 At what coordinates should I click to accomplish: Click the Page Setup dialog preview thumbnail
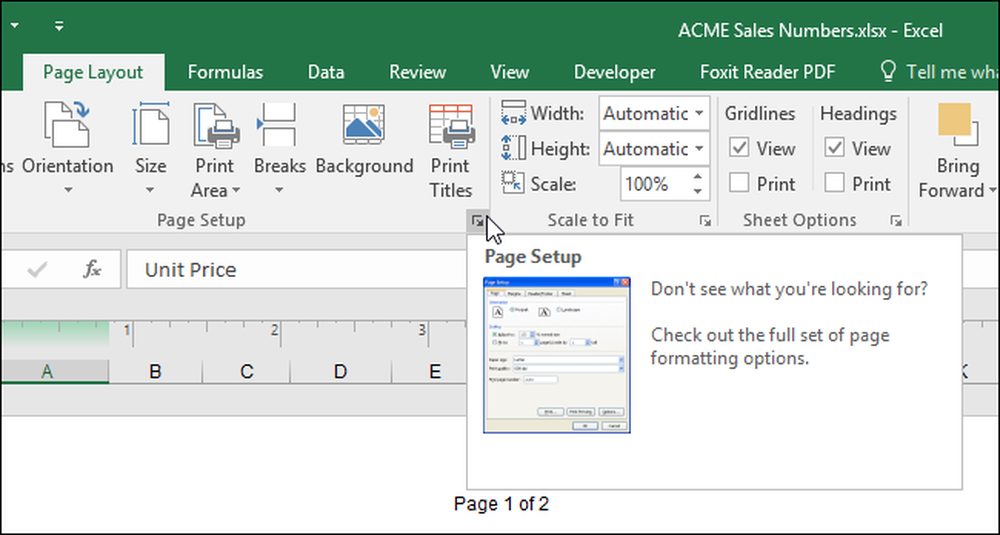(x=557, y=355)
